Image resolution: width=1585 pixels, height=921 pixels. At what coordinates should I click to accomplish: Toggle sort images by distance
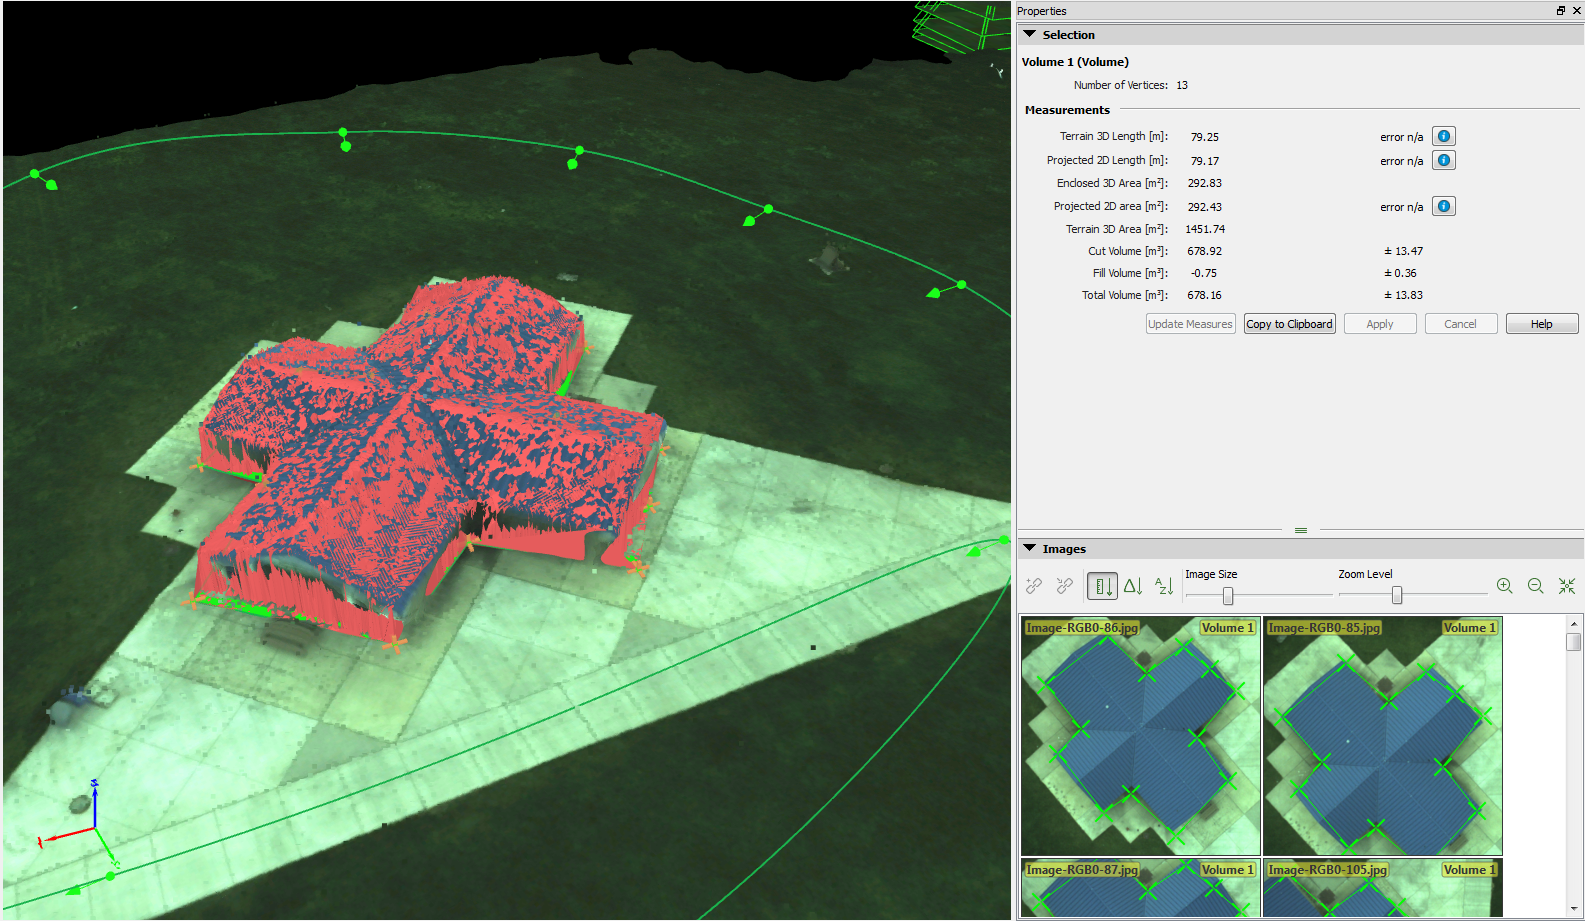[x=1102, y=586]
